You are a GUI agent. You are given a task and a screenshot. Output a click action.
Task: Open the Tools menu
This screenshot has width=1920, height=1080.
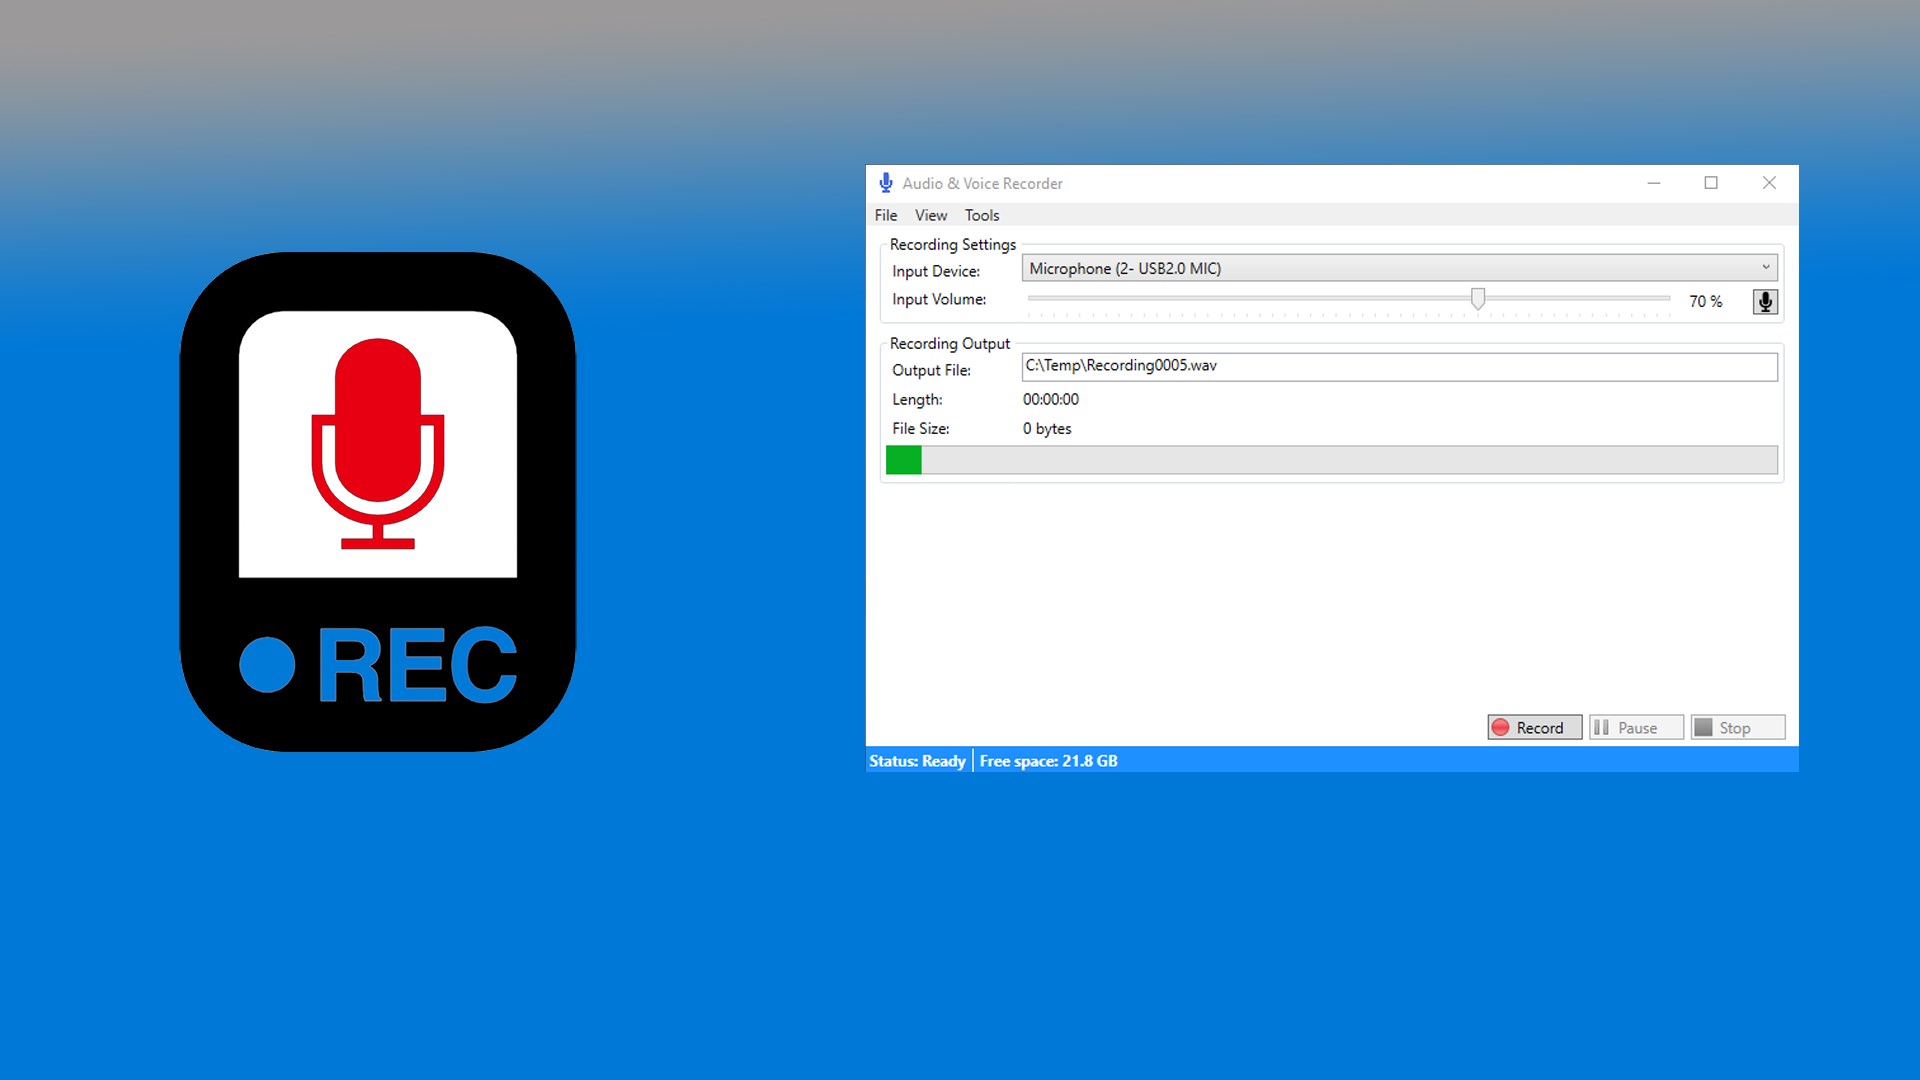pyautogui.click(x=981, y=215)
